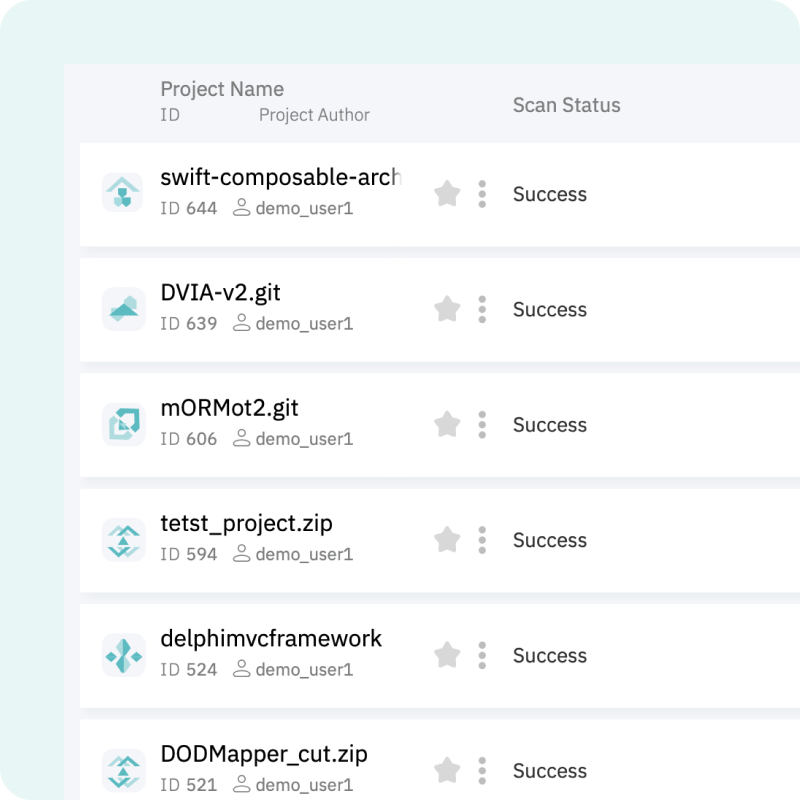Click the ID 639 label
The height and width of the screenshot is (800, 800).
[x=188, y=323]
